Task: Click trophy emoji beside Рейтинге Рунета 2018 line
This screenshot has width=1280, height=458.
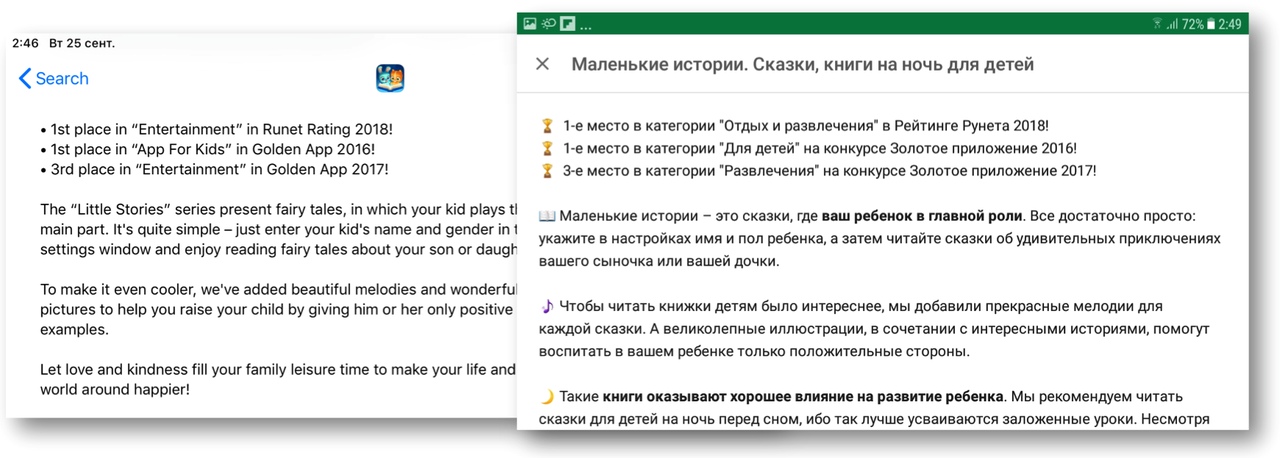Action: [546, 126]
